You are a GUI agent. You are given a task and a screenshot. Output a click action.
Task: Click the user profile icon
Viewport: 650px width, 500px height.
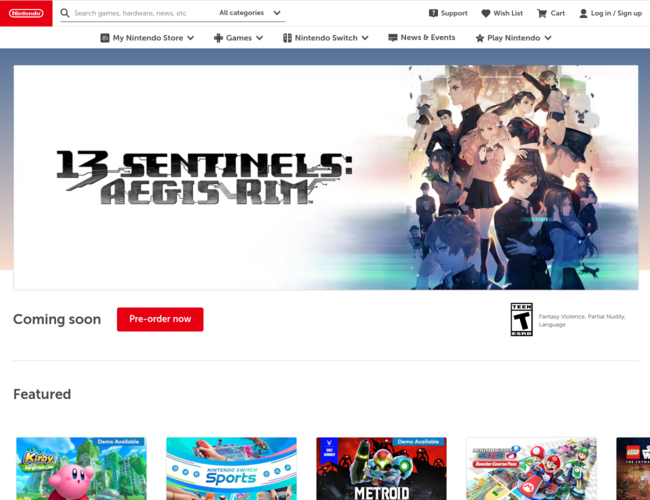click(x=583, y=13)
